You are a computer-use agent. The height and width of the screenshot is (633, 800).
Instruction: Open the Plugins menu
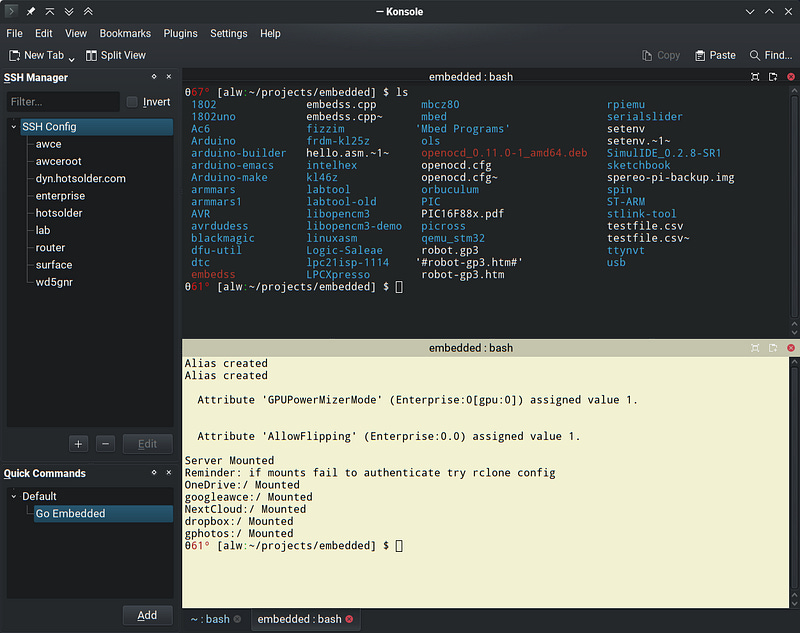click(180, 33)
